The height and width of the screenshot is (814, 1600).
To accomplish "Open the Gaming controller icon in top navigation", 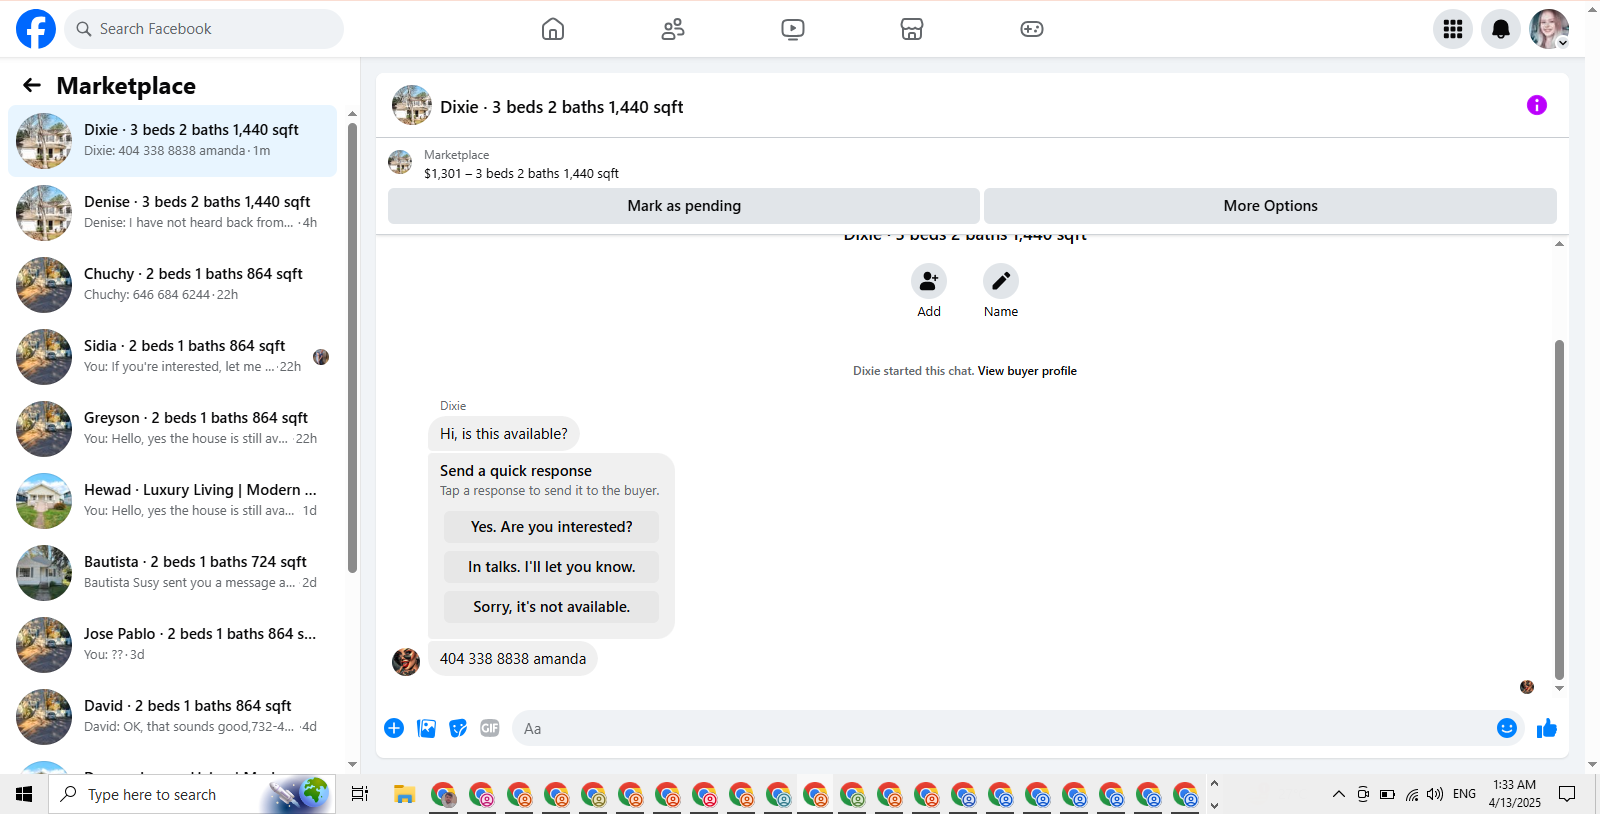I will pyautogui.click(x=1032, y=29).
